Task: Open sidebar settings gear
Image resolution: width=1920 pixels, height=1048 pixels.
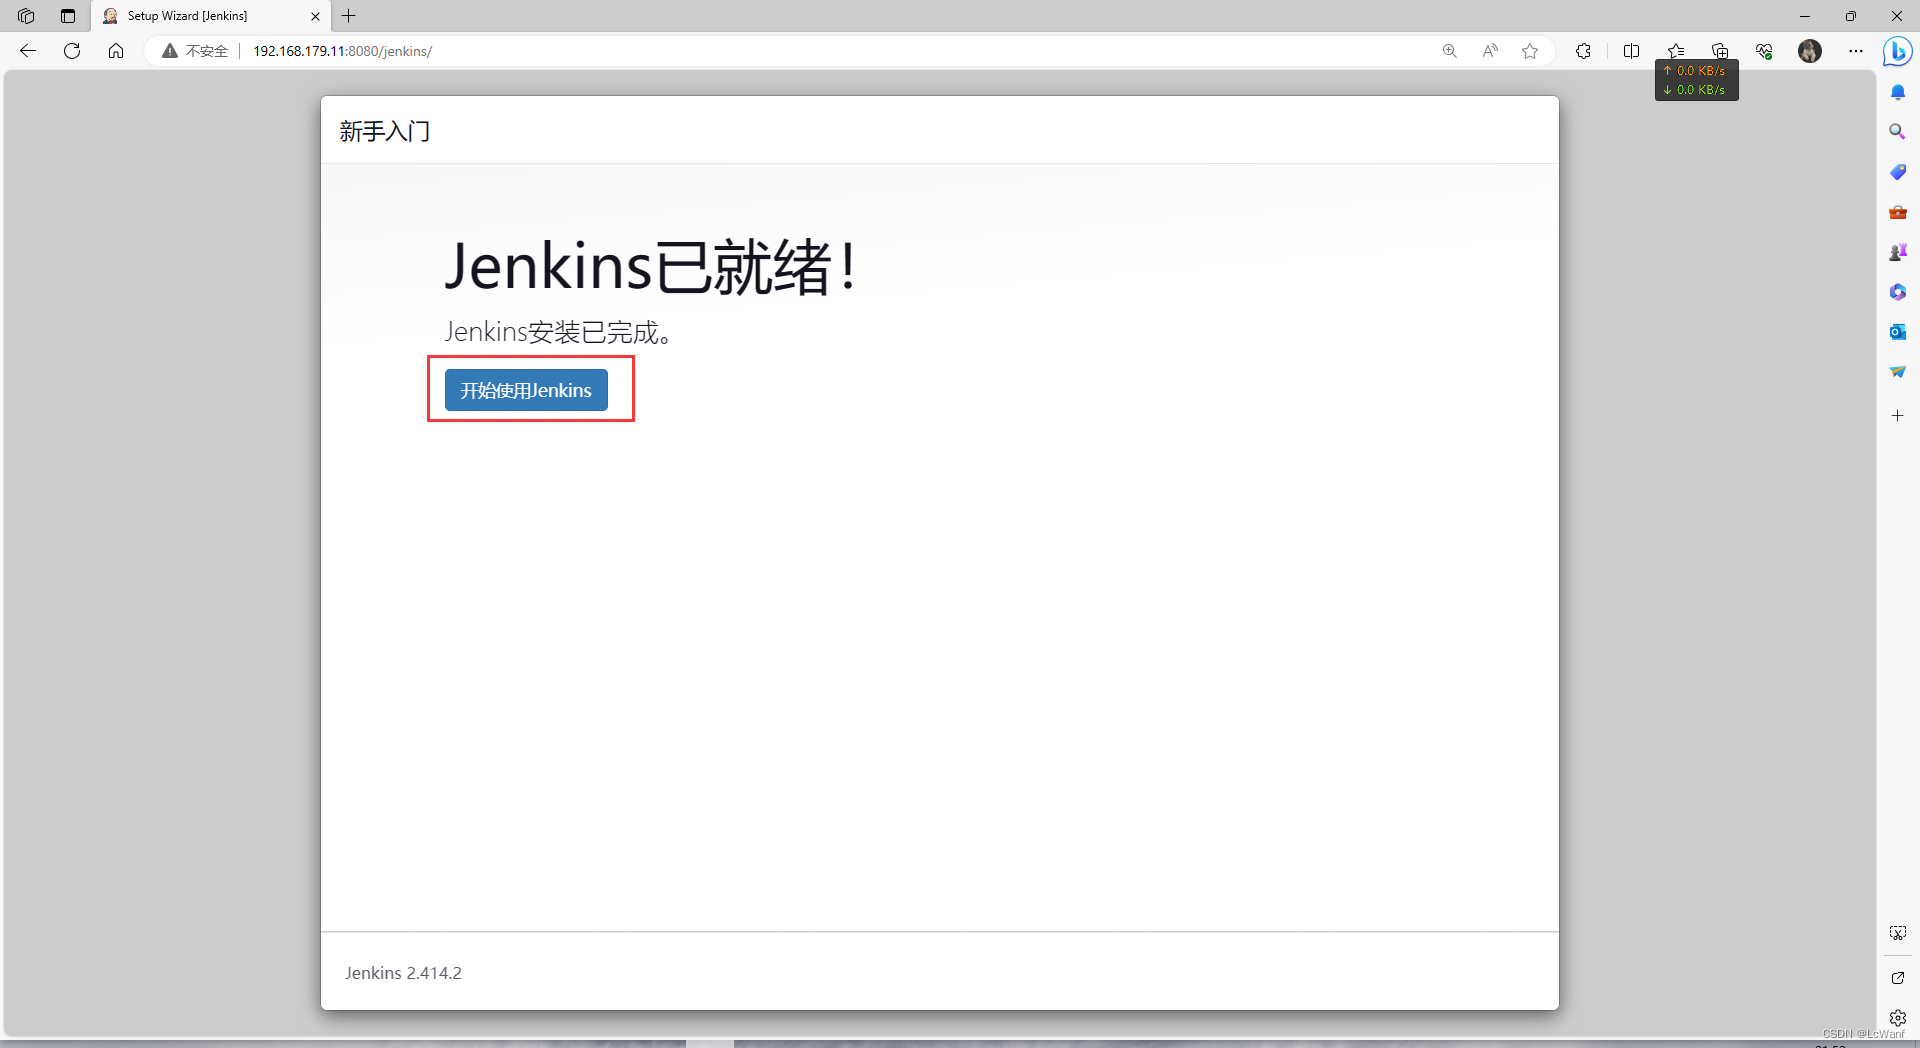Action: pos(1897,1018)
